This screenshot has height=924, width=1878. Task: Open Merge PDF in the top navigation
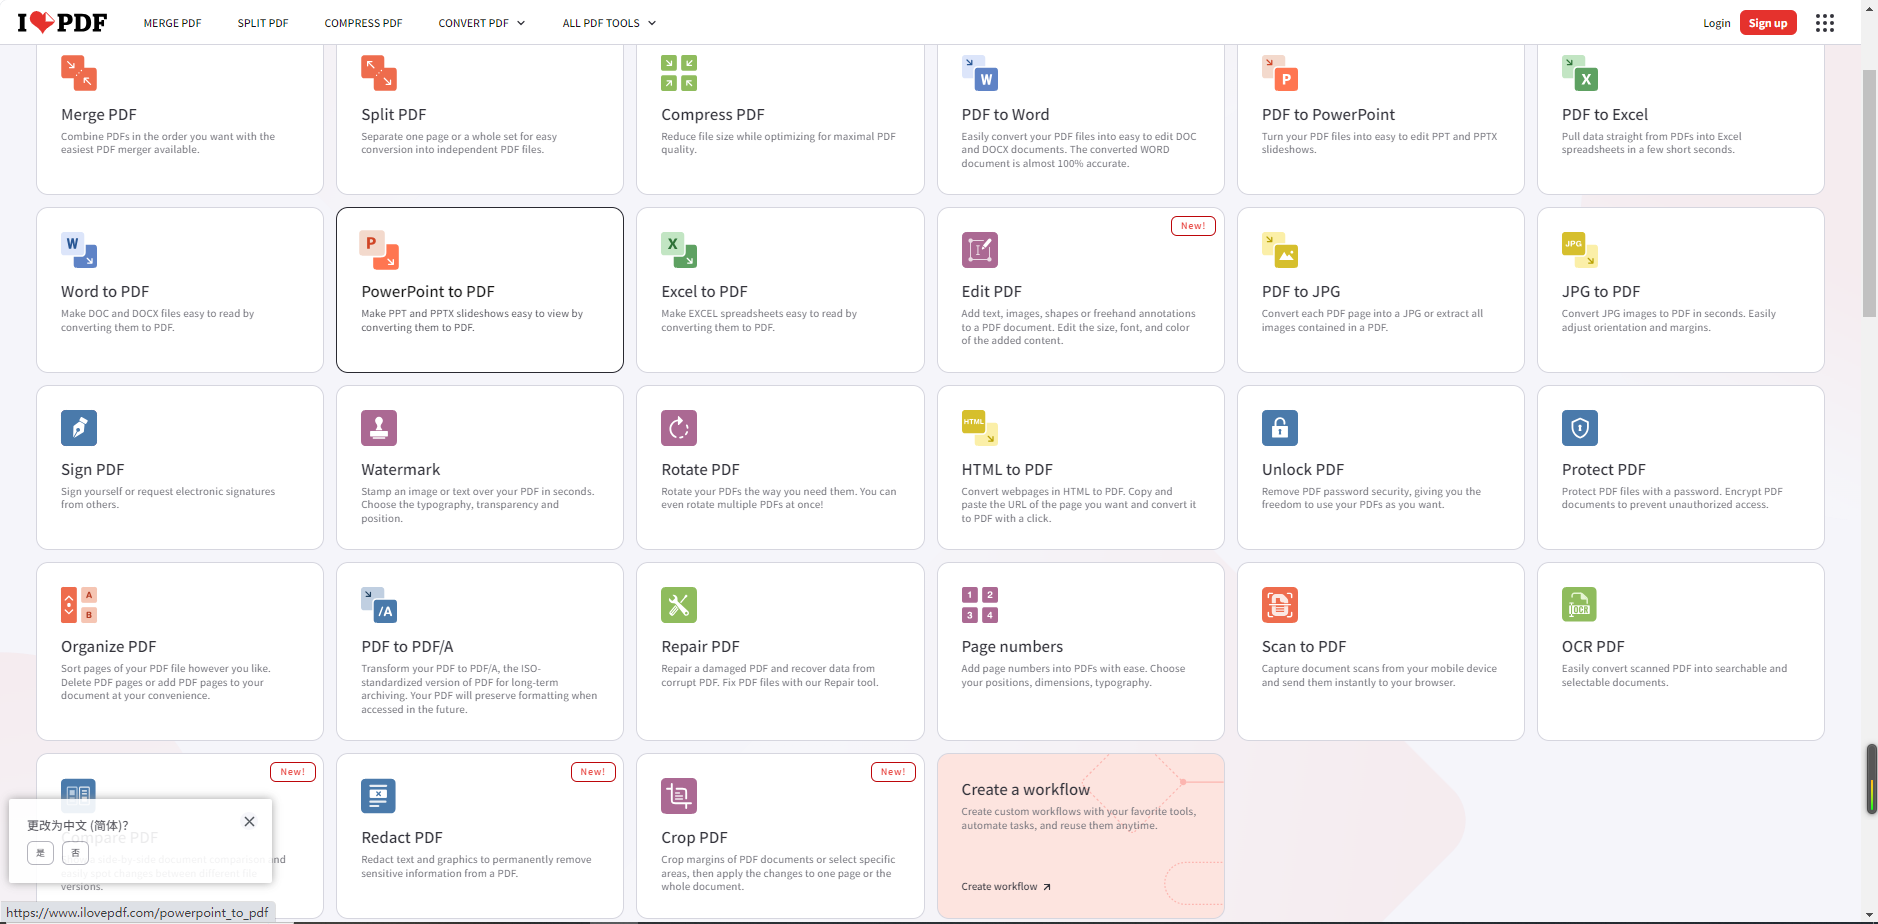point(172,23)
